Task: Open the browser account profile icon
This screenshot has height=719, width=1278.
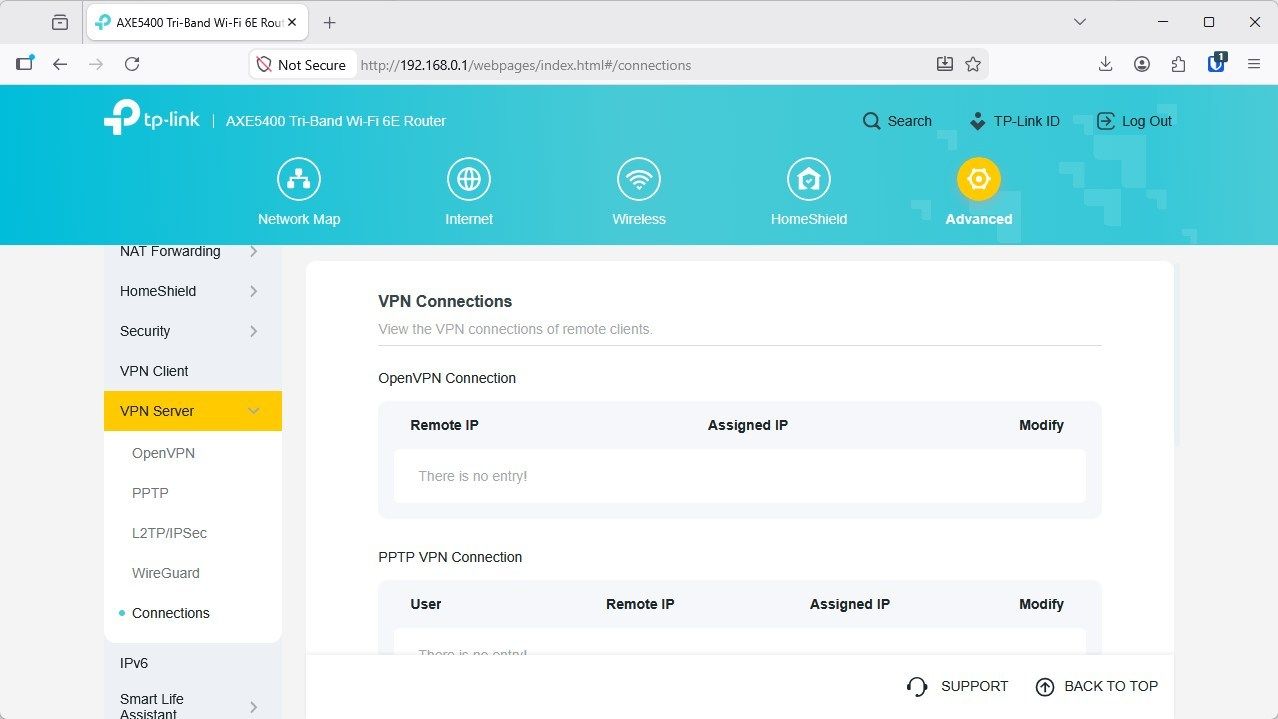Action: click(1142, 64)
